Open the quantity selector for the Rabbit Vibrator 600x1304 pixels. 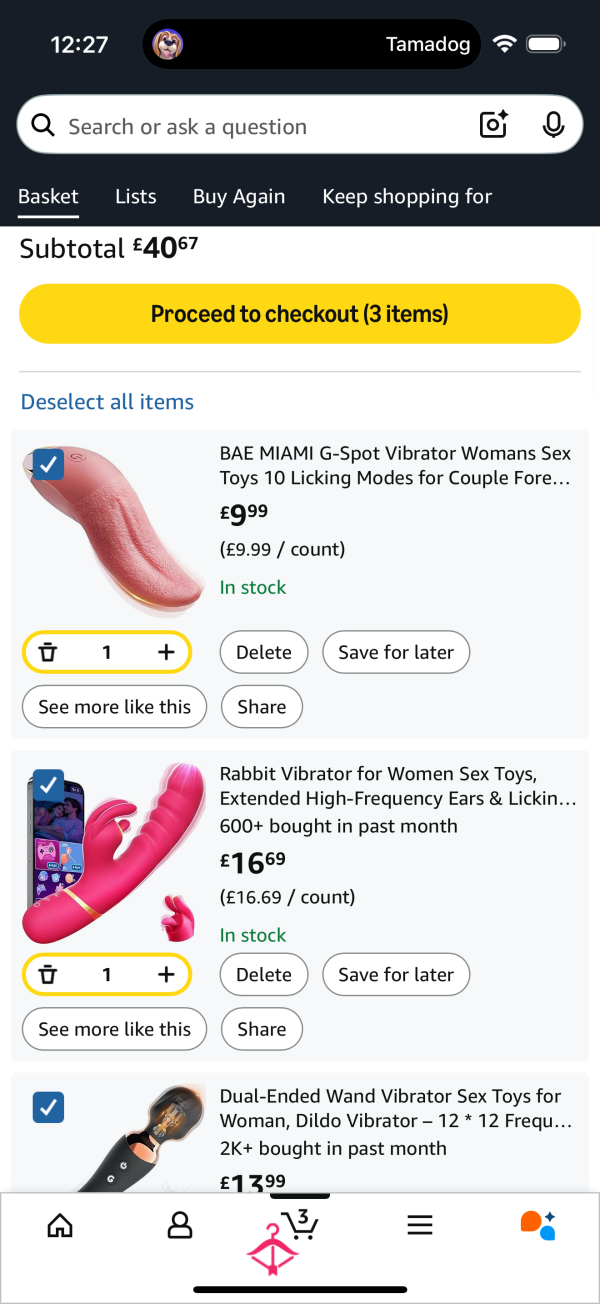click(x=107, y=974)
